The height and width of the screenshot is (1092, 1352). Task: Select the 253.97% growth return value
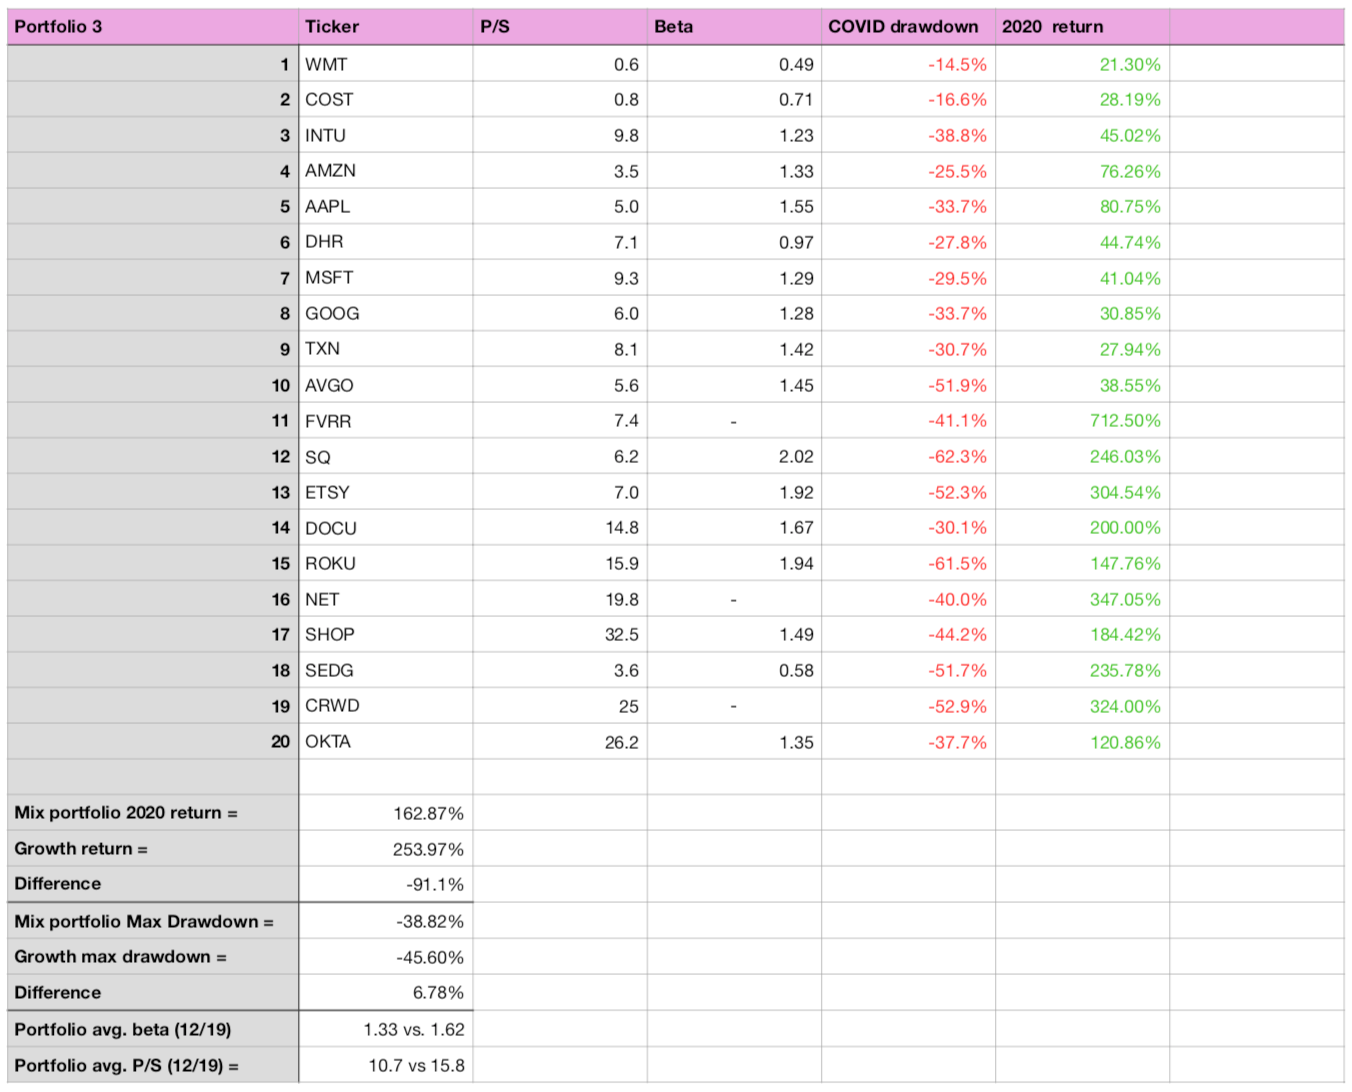click(x=385, y=849)
